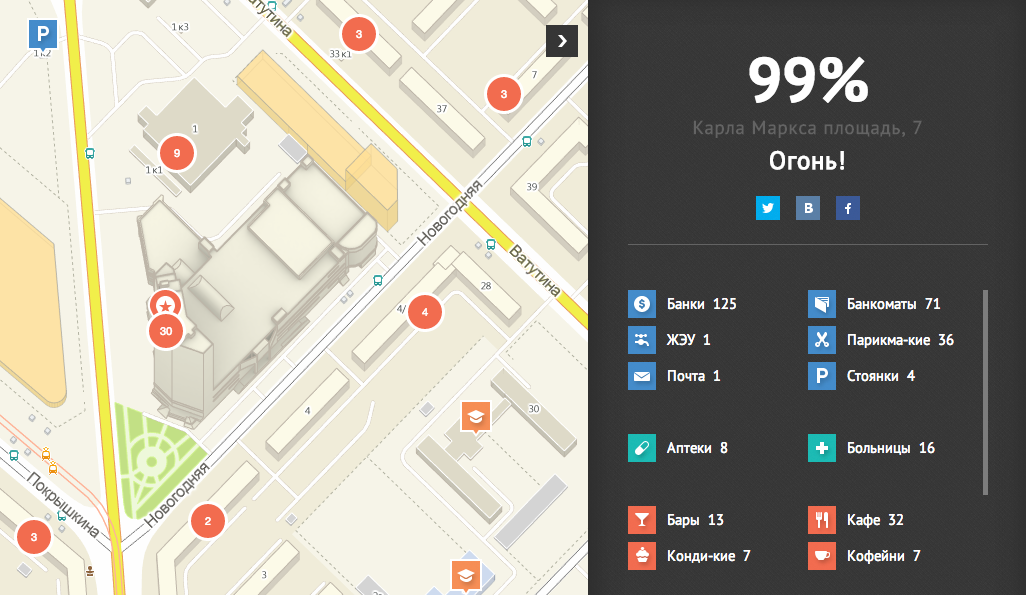This screenshot has height=595, width=1026.
Task: Open the cluster marker with 4 objects
Action: point(425,312)
